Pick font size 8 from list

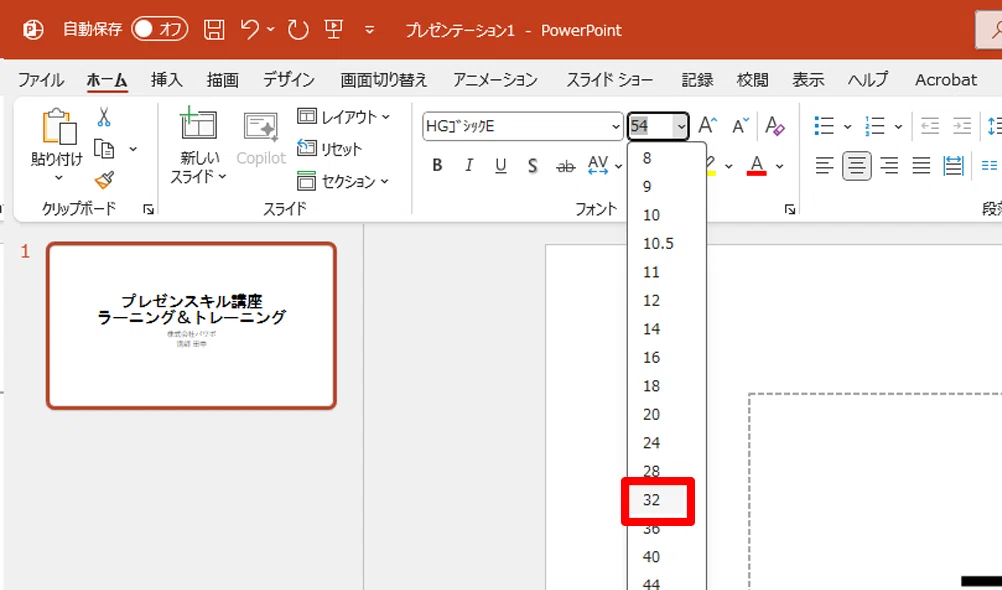[667, 158]
